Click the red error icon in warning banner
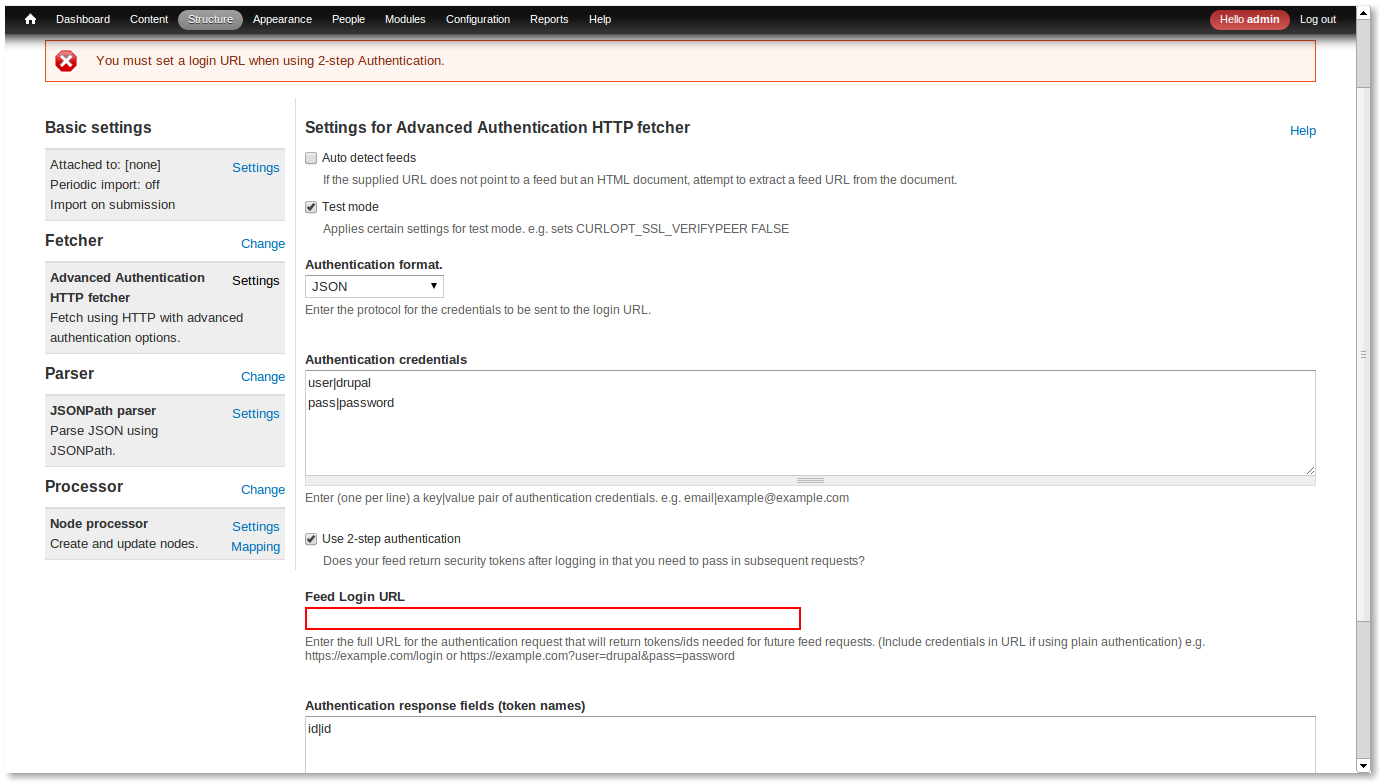The height and width of the screenshot is (782, 1380). click(66, 60)
